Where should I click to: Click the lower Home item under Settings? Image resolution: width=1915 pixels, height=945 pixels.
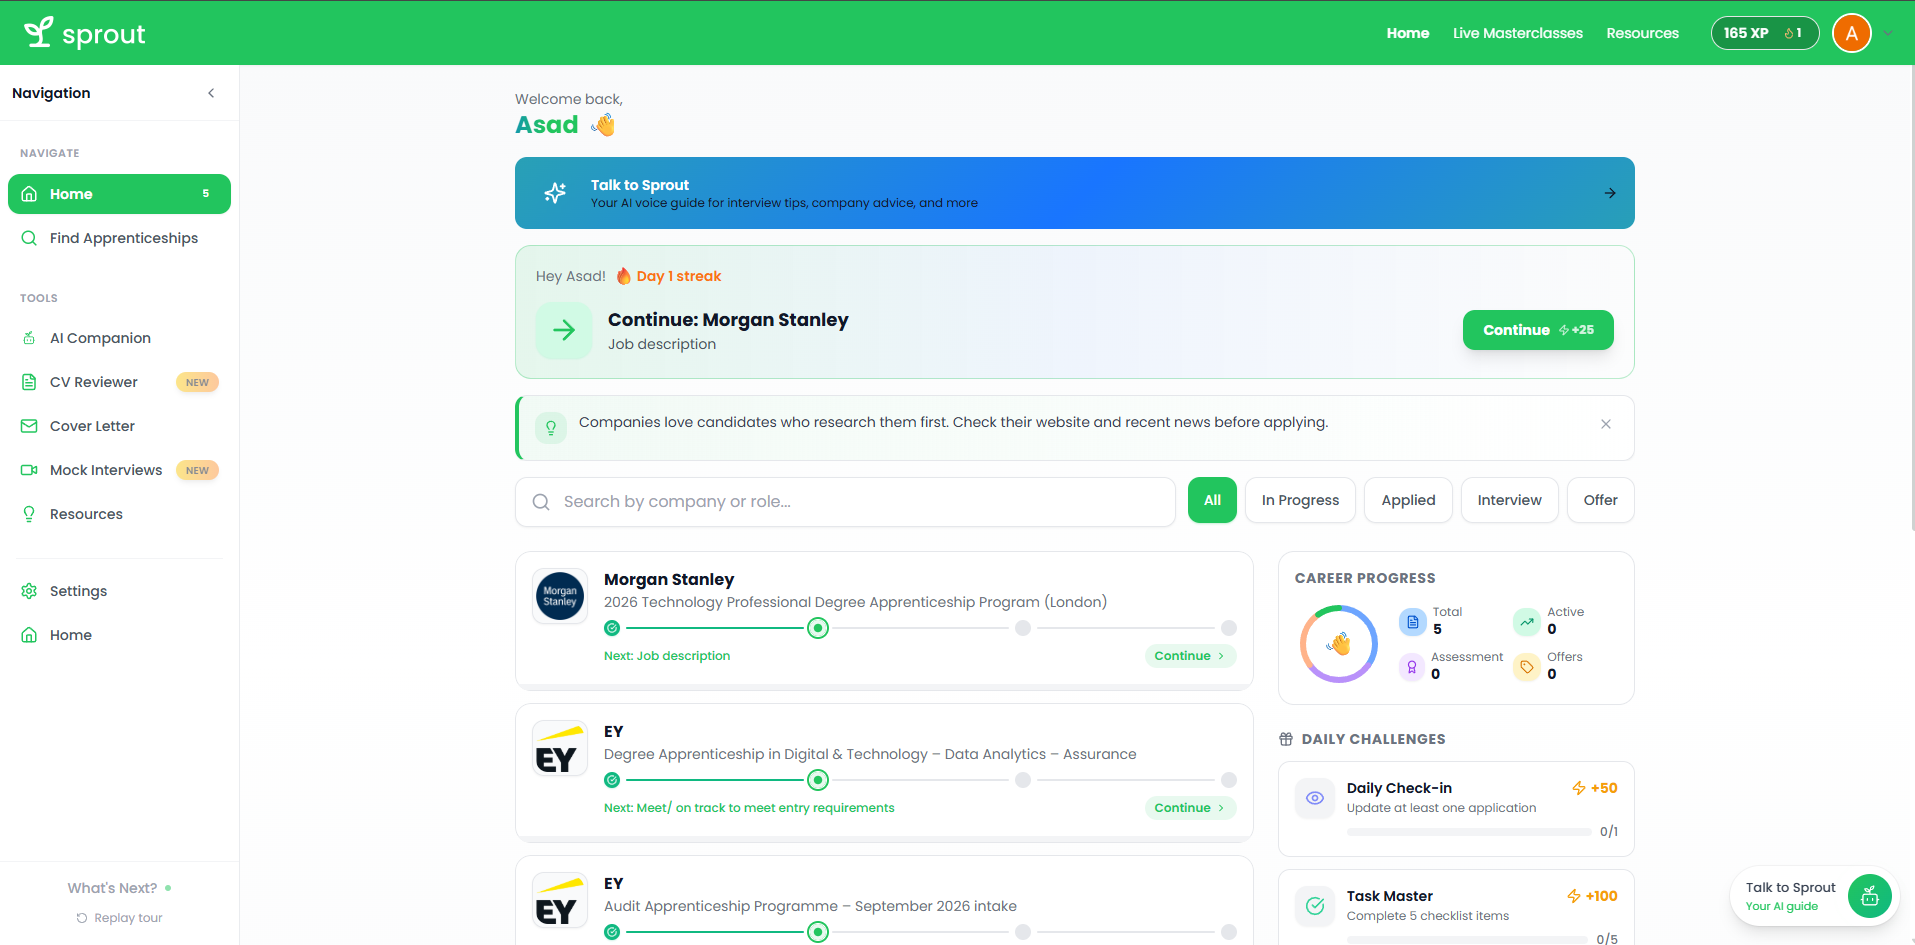[x=119, y=635]
